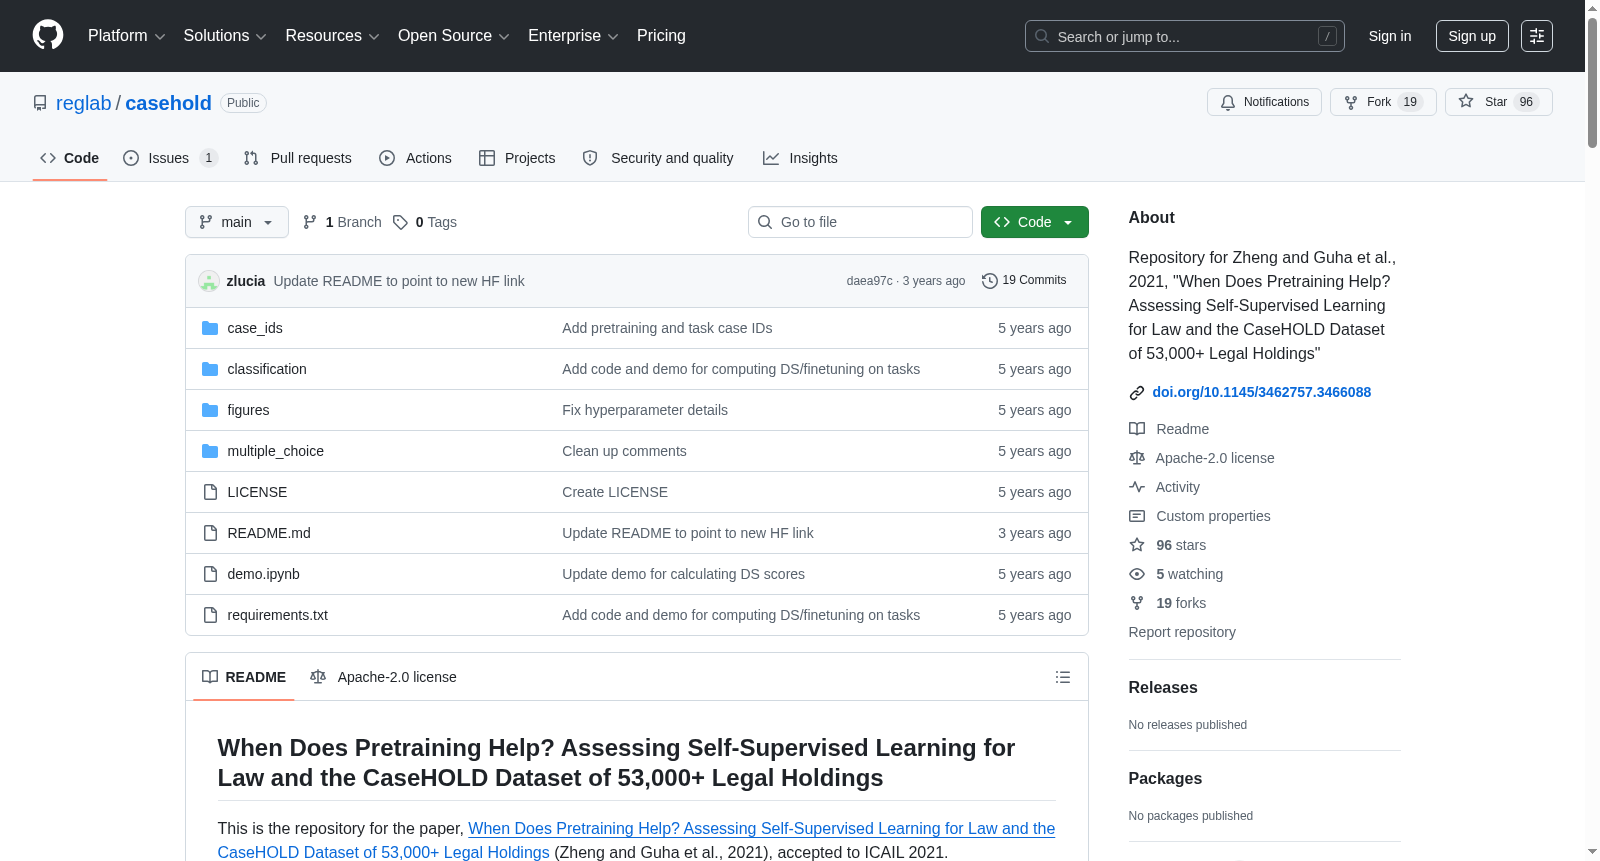Expand the Enterprise menu
Screen dimensions: 1600x861
(x=573, y=36)
